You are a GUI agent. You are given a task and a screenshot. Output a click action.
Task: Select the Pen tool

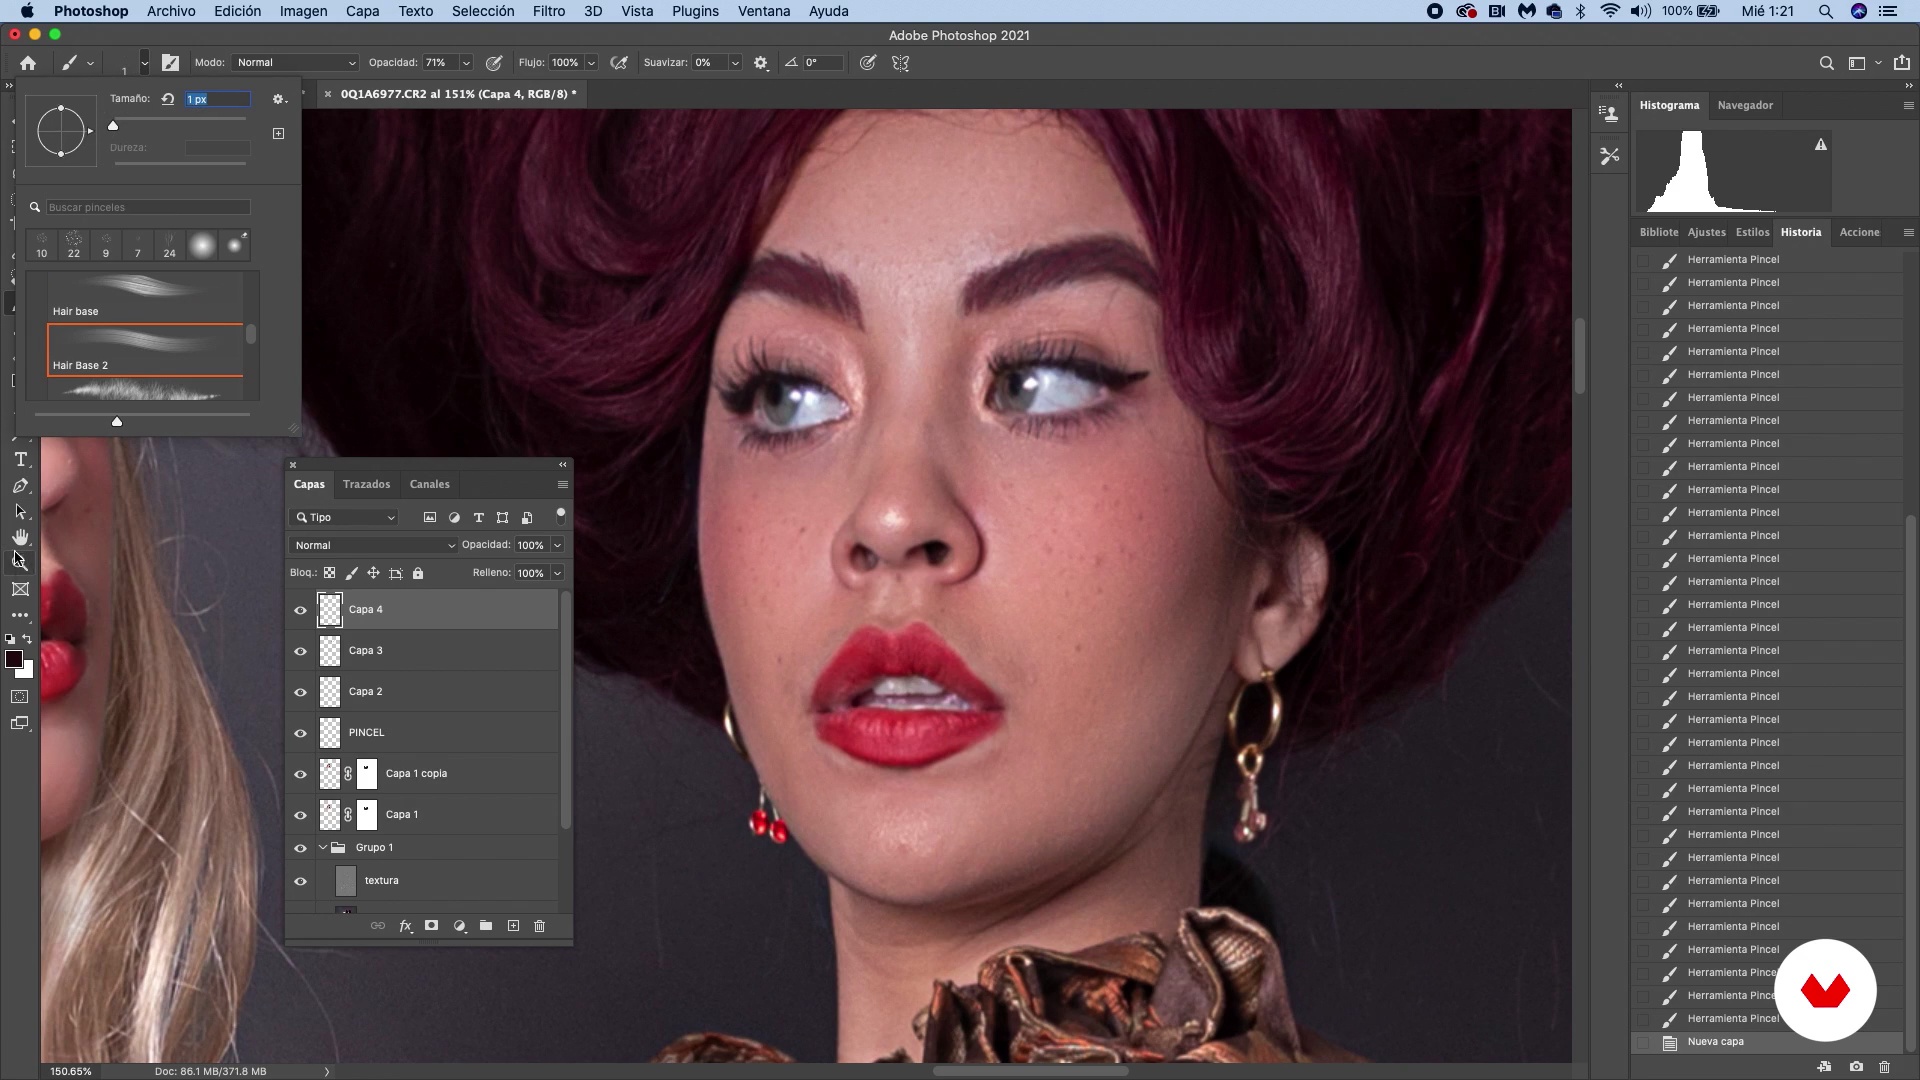coord(20,486)
